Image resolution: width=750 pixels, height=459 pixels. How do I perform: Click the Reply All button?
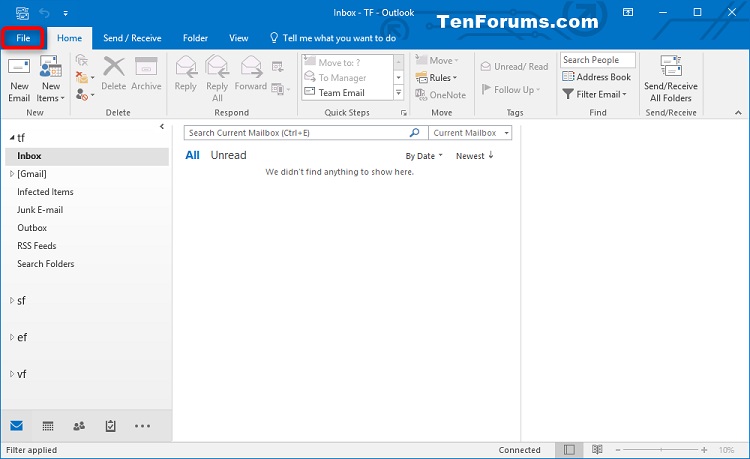click(x=217, y=79)
